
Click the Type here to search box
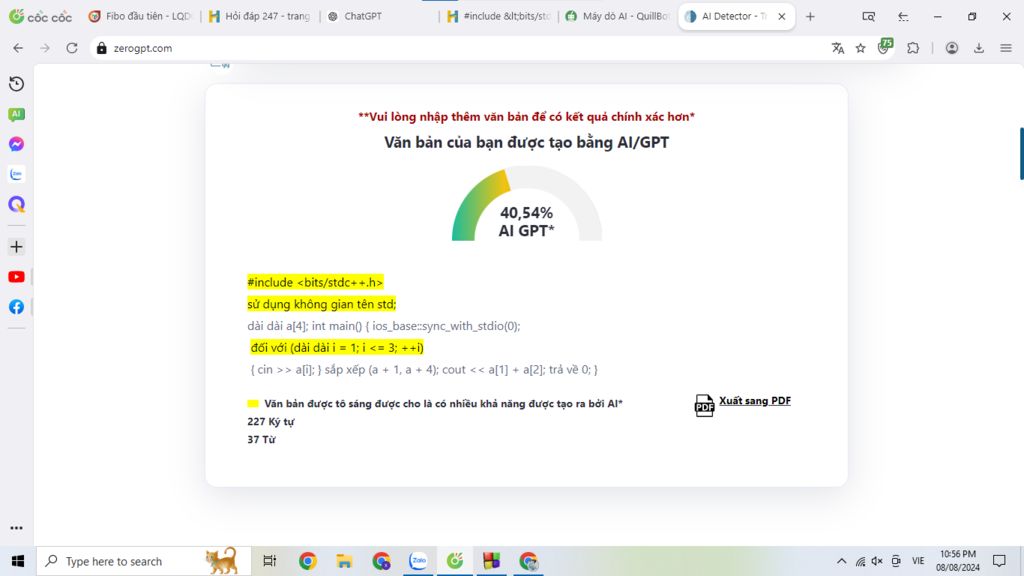pyautogui.click(x=144, y=561)
